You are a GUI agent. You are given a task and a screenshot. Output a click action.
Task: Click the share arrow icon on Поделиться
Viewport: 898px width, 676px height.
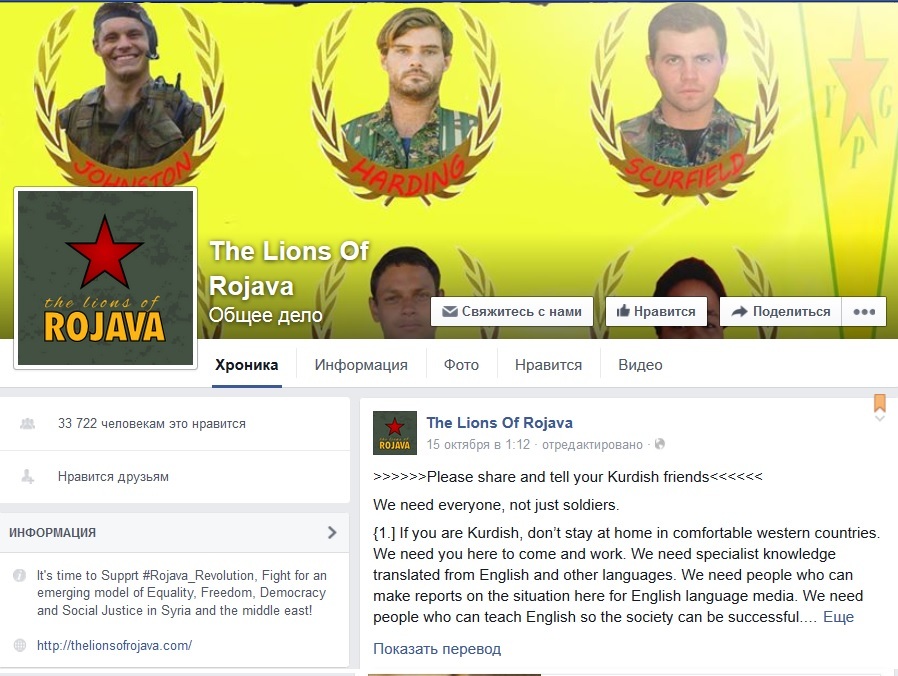point(739,311)
